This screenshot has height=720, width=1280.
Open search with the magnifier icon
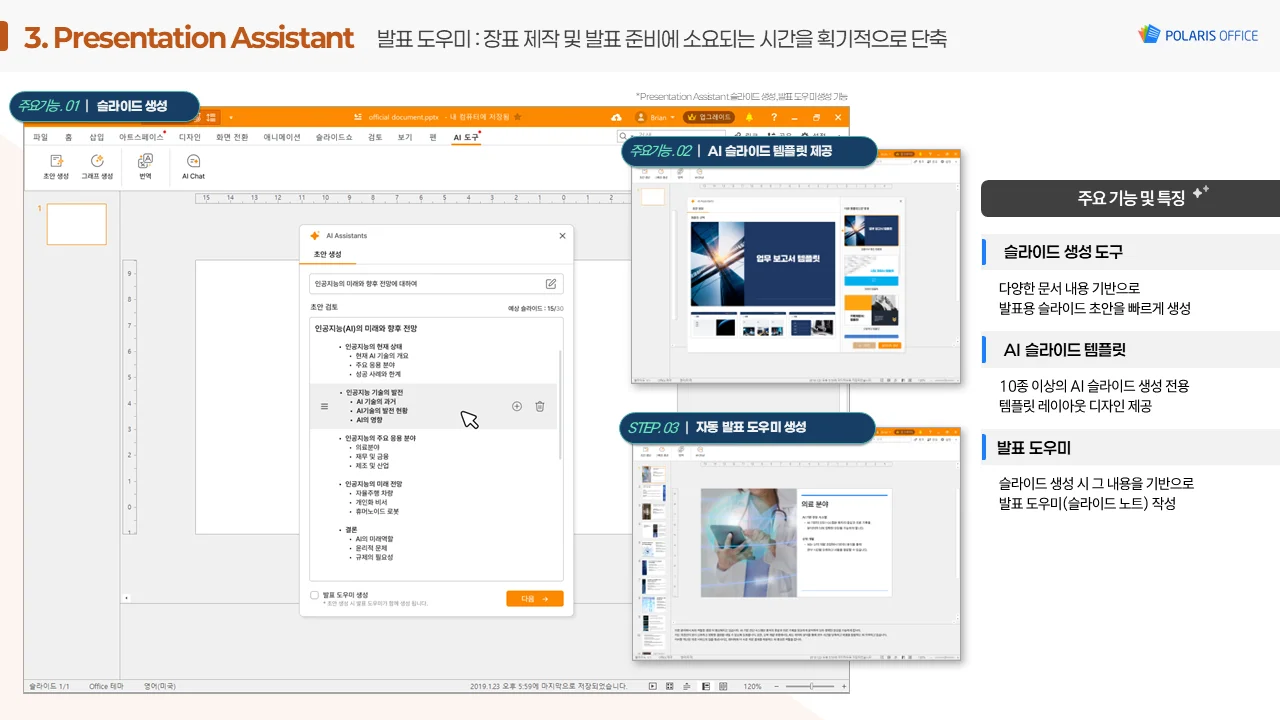point(623,136)
